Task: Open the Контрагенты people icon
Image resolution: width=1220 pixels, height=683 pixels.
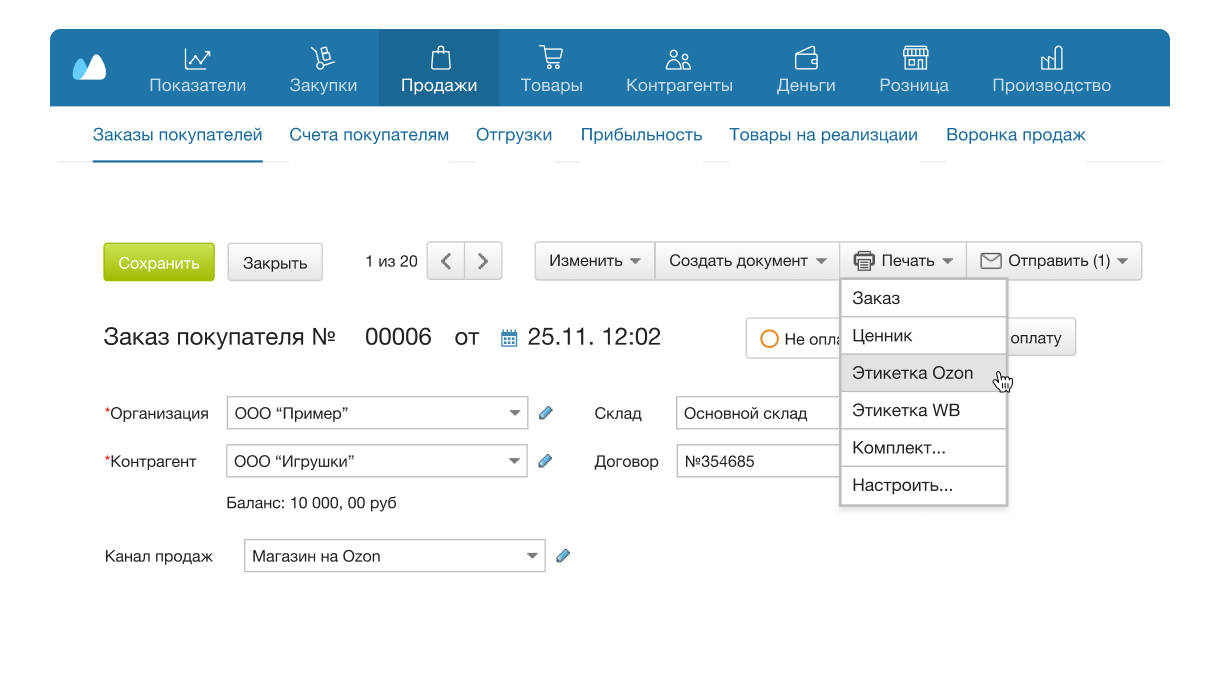Action: point(679,57)
